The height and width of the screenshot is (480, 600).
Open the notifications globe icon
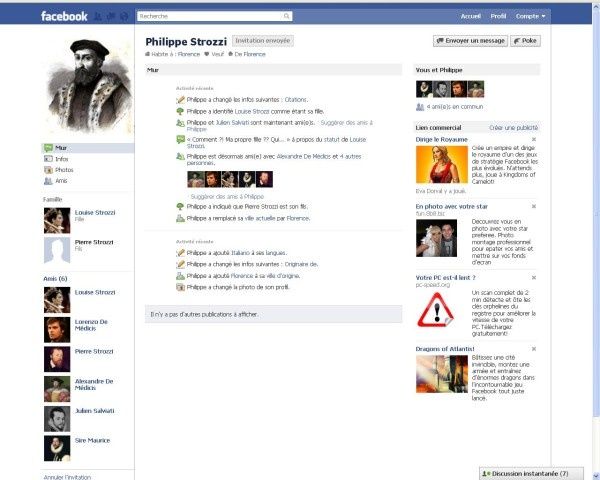point(122,17)
